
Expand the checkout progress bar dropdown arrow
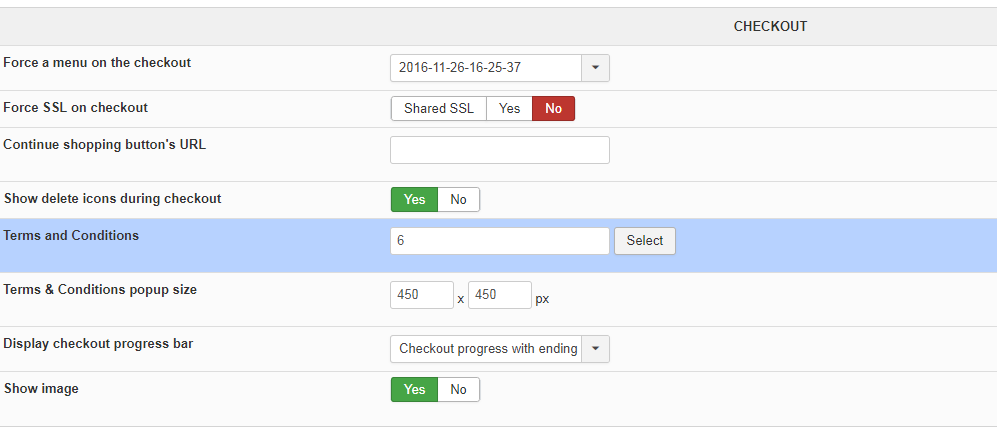(595, 349)
